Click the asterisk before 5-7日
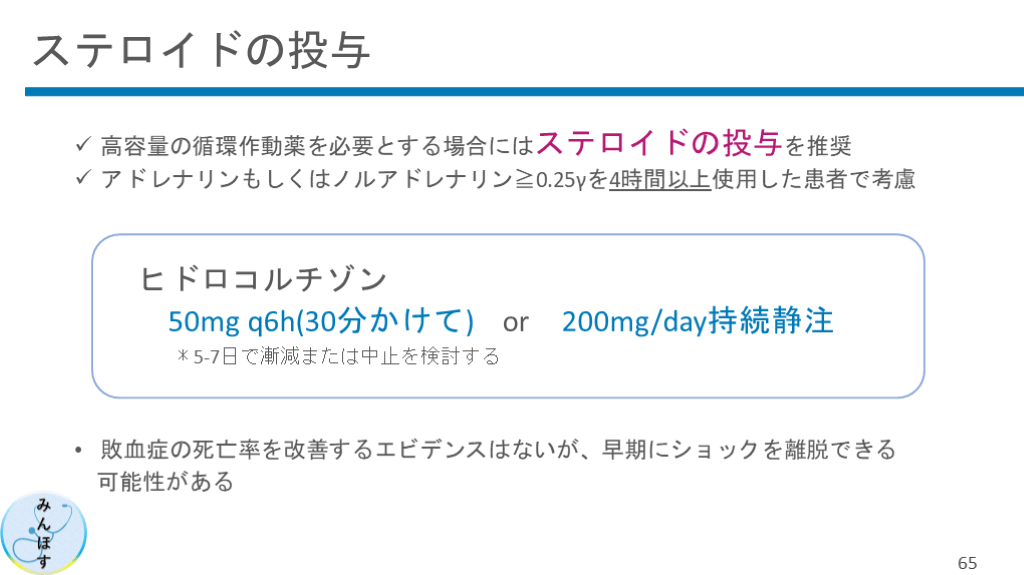 [183, 356]
